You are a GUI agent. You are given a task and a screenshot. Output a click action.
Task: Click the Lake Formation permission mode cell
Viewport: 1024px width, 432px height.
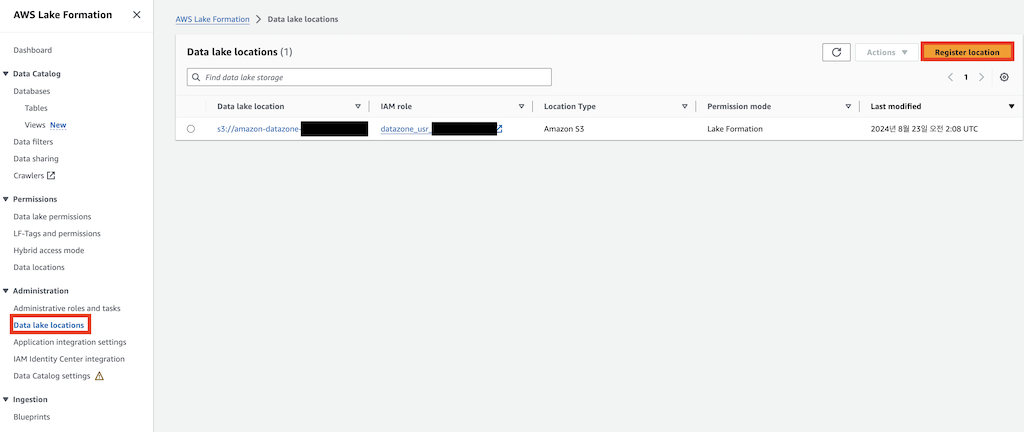pyautogui.click(x=735, y=129)
